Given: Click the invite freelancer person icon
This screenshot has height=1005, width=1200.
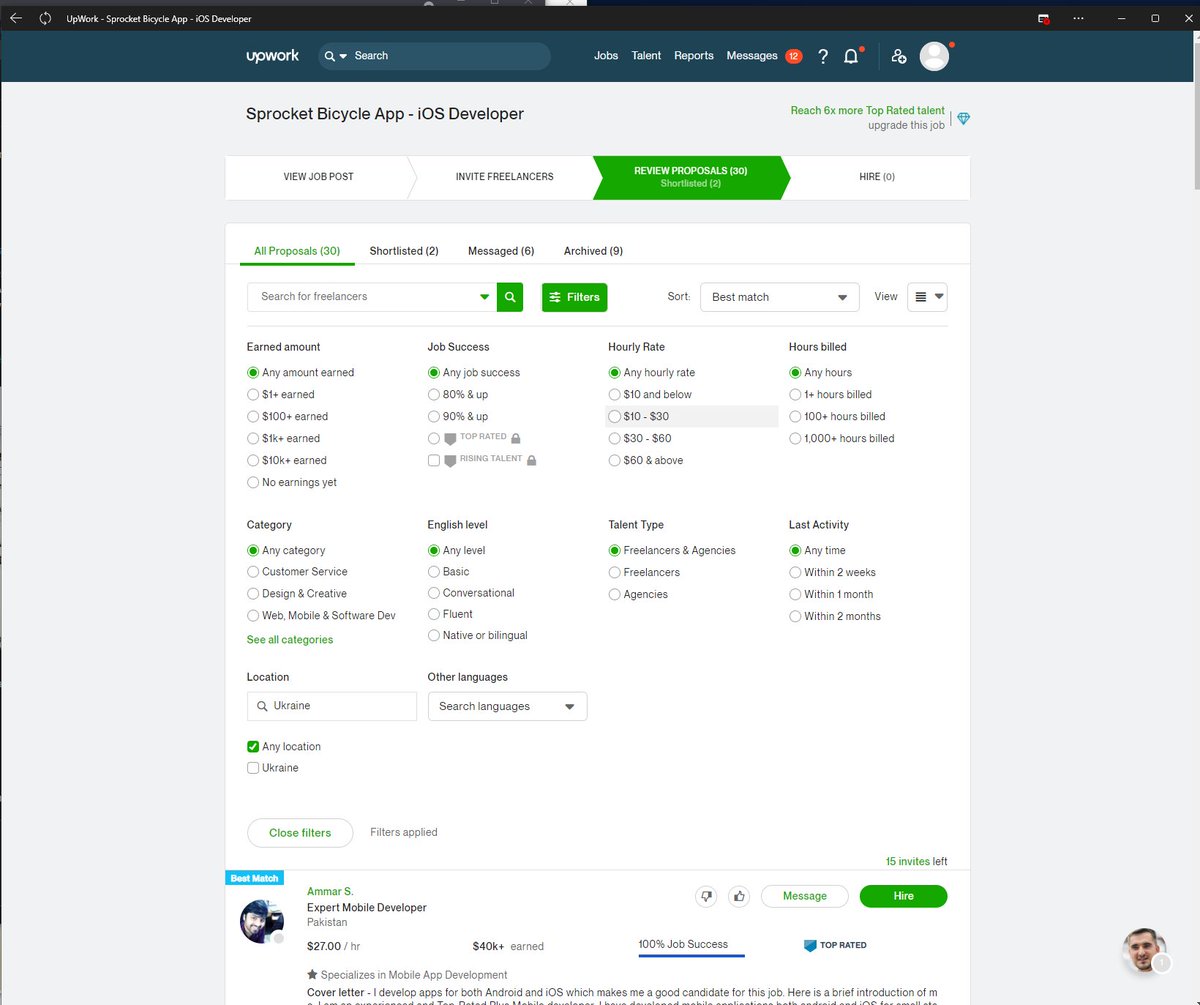Looking at the screenshot, I should tap(898, 56).
